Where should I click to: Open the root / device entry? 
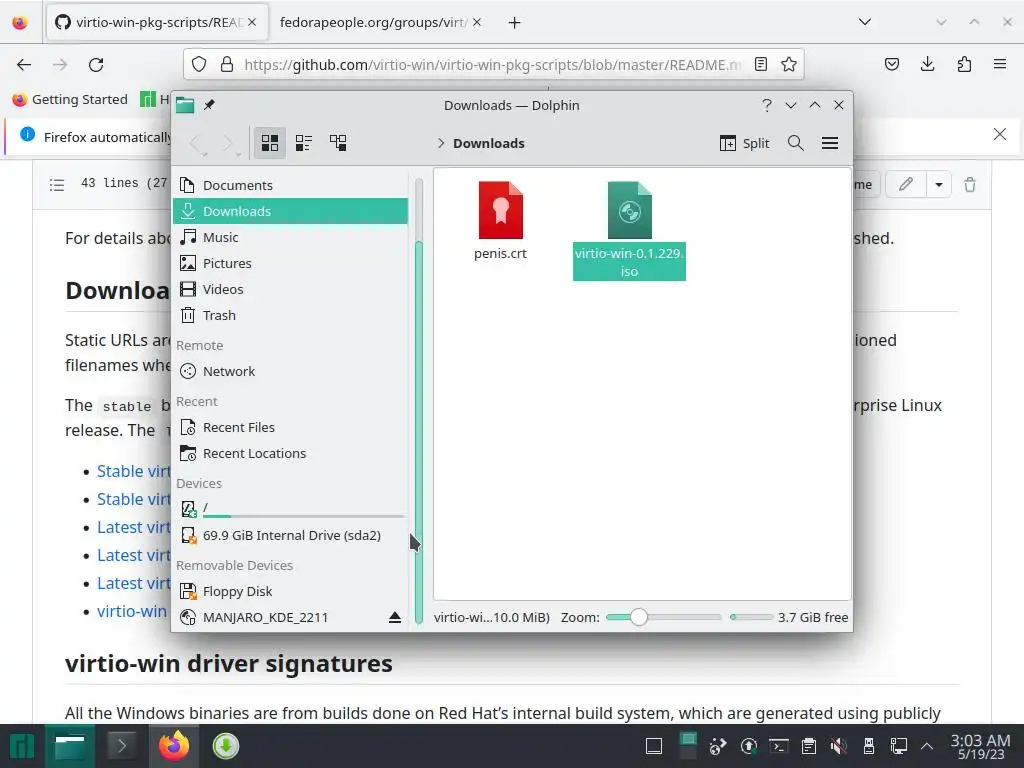tap(291, 509)
